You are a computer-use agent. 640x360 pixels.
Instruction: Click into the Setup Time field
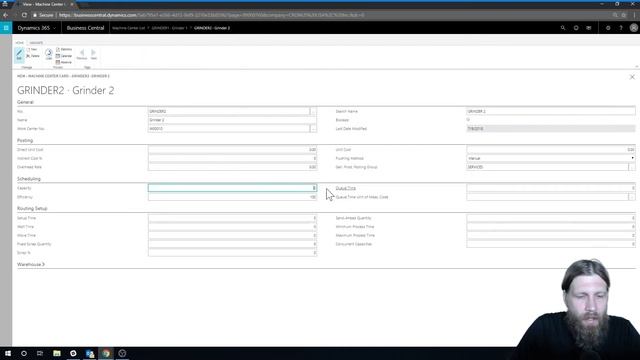pos(232,218)
